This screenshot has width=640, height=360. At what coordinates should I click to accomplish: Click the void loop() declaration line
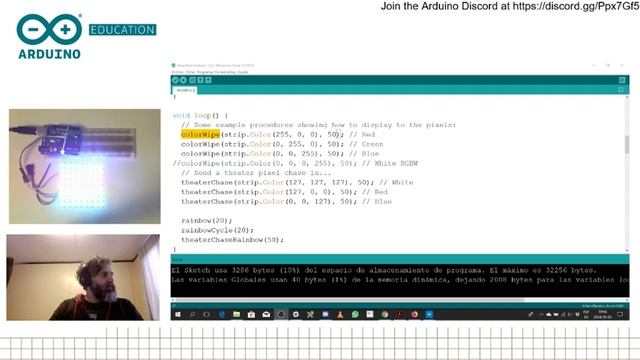coord(200,116)
